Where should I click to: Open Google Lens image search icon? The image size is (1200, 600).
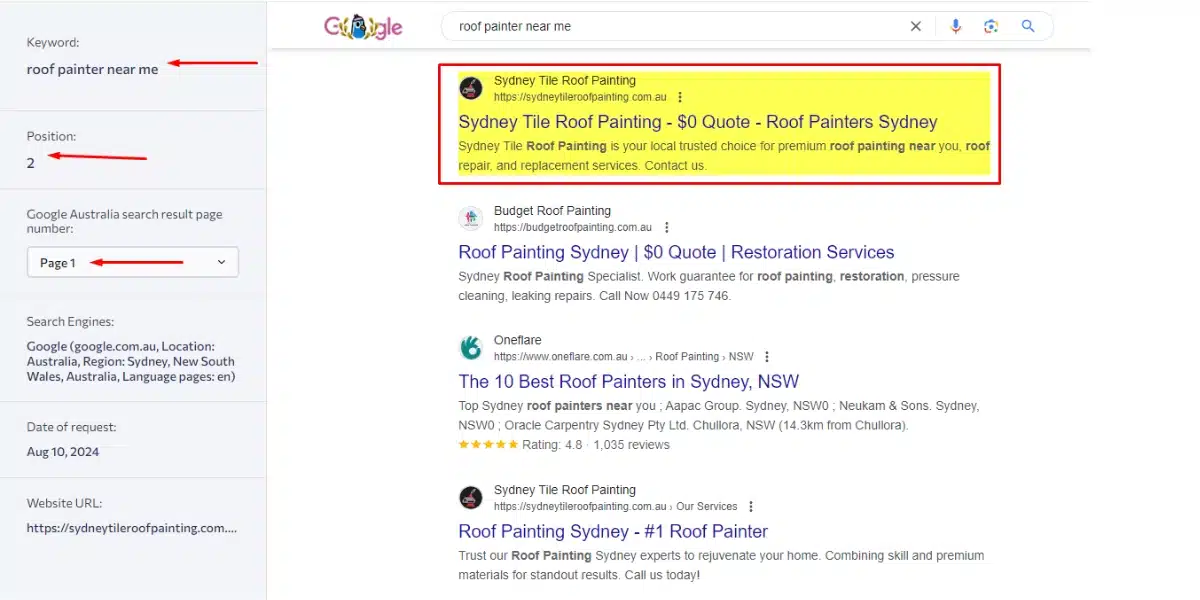pyautogui.click(x=991, y=27)
